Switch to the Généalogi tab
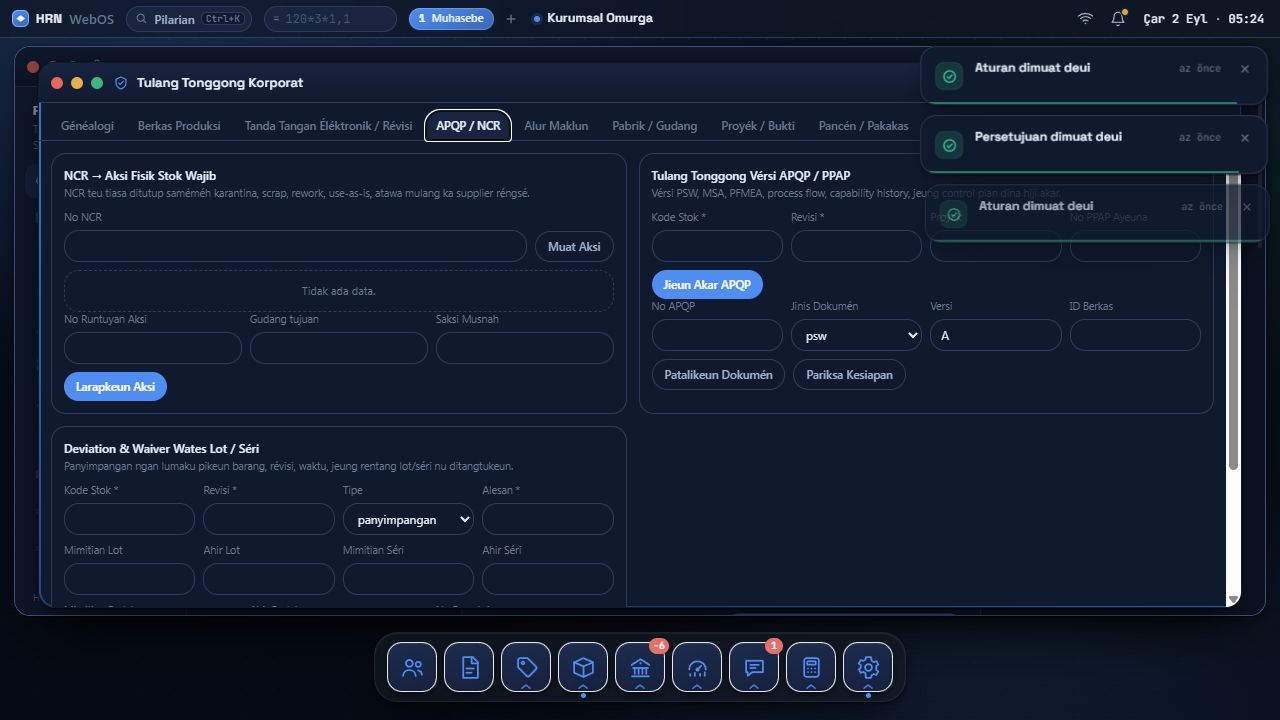 [87, 126]
